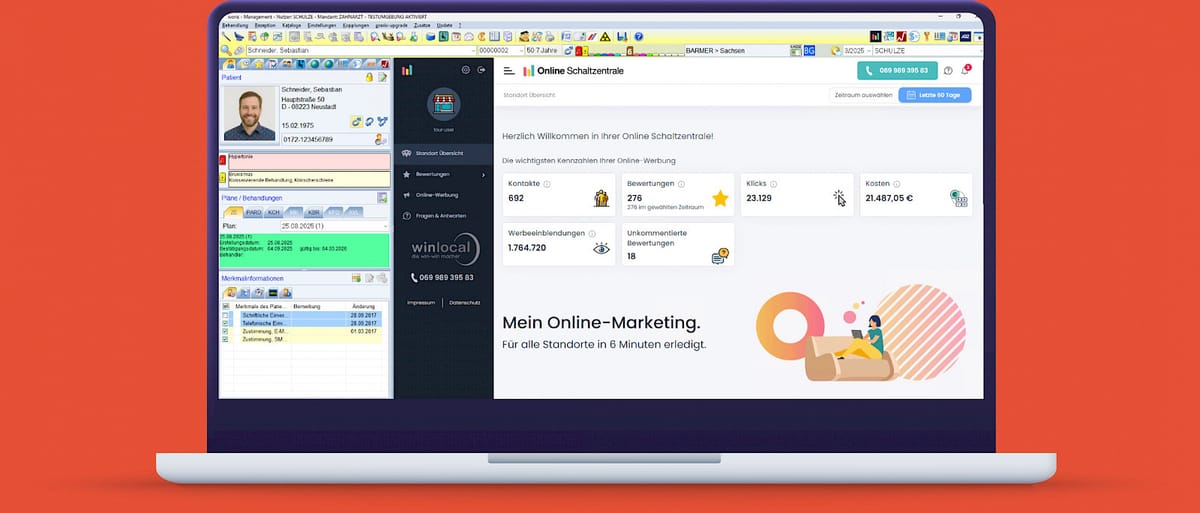Click the help circle icon in web header

pyautogui.click(x=948, y=71)
